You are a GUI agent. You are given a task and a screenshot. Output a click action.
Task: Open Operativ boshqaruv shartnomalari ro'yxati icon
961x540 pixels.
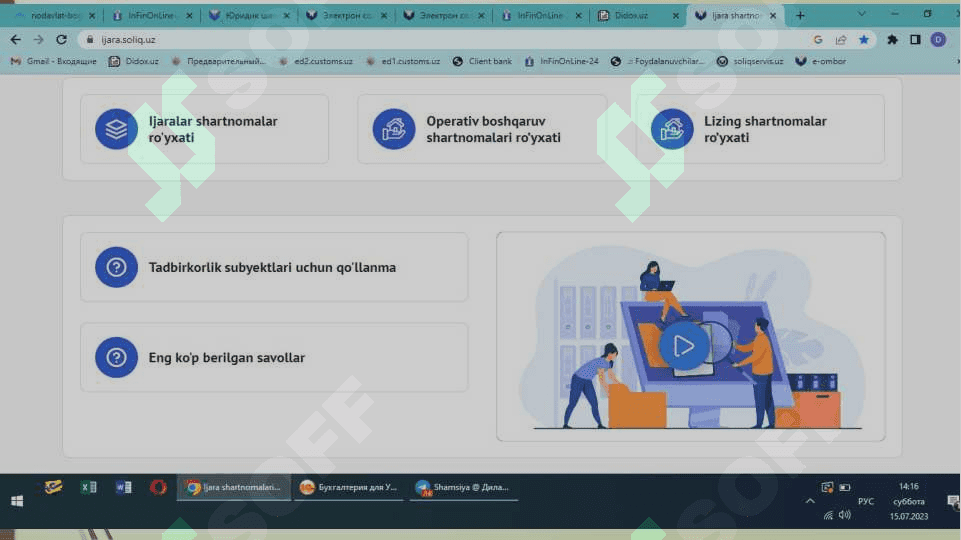pyautogui.click(x=393, y=129)
